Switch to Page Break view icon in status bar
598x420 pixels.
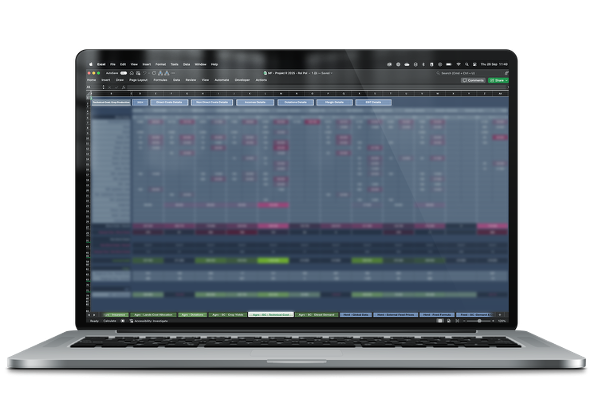[x=457, y=321]
